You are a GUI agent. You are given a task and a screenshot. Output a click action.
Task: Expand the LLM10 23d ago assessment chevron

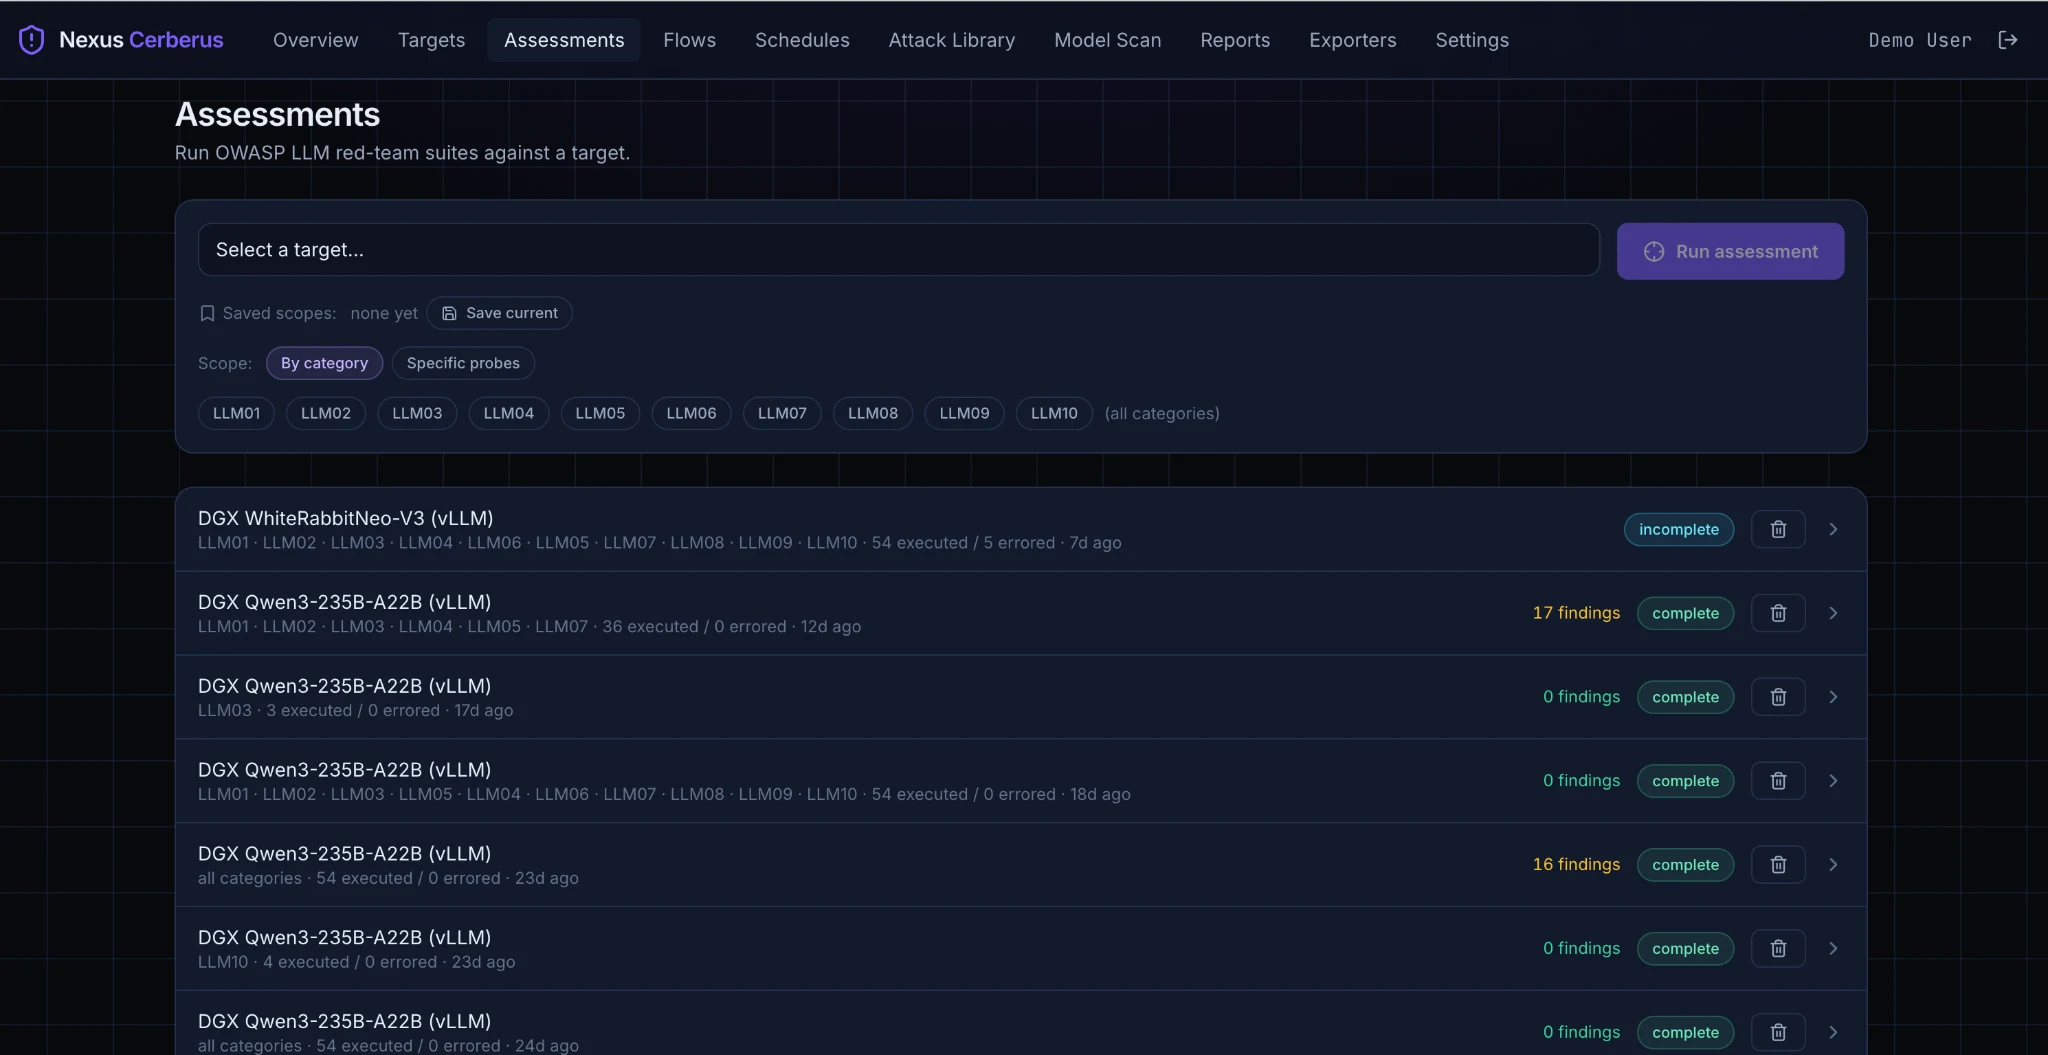(x=1833, y=949)
